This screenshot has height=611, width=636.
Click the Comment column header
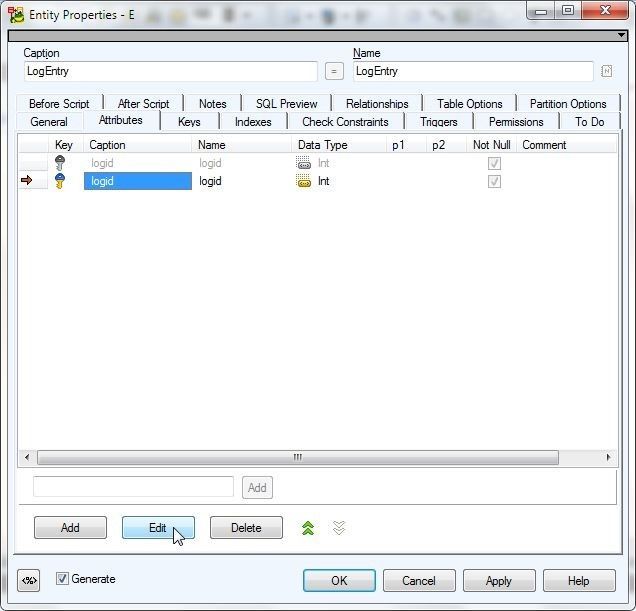(x=567, y=145)
